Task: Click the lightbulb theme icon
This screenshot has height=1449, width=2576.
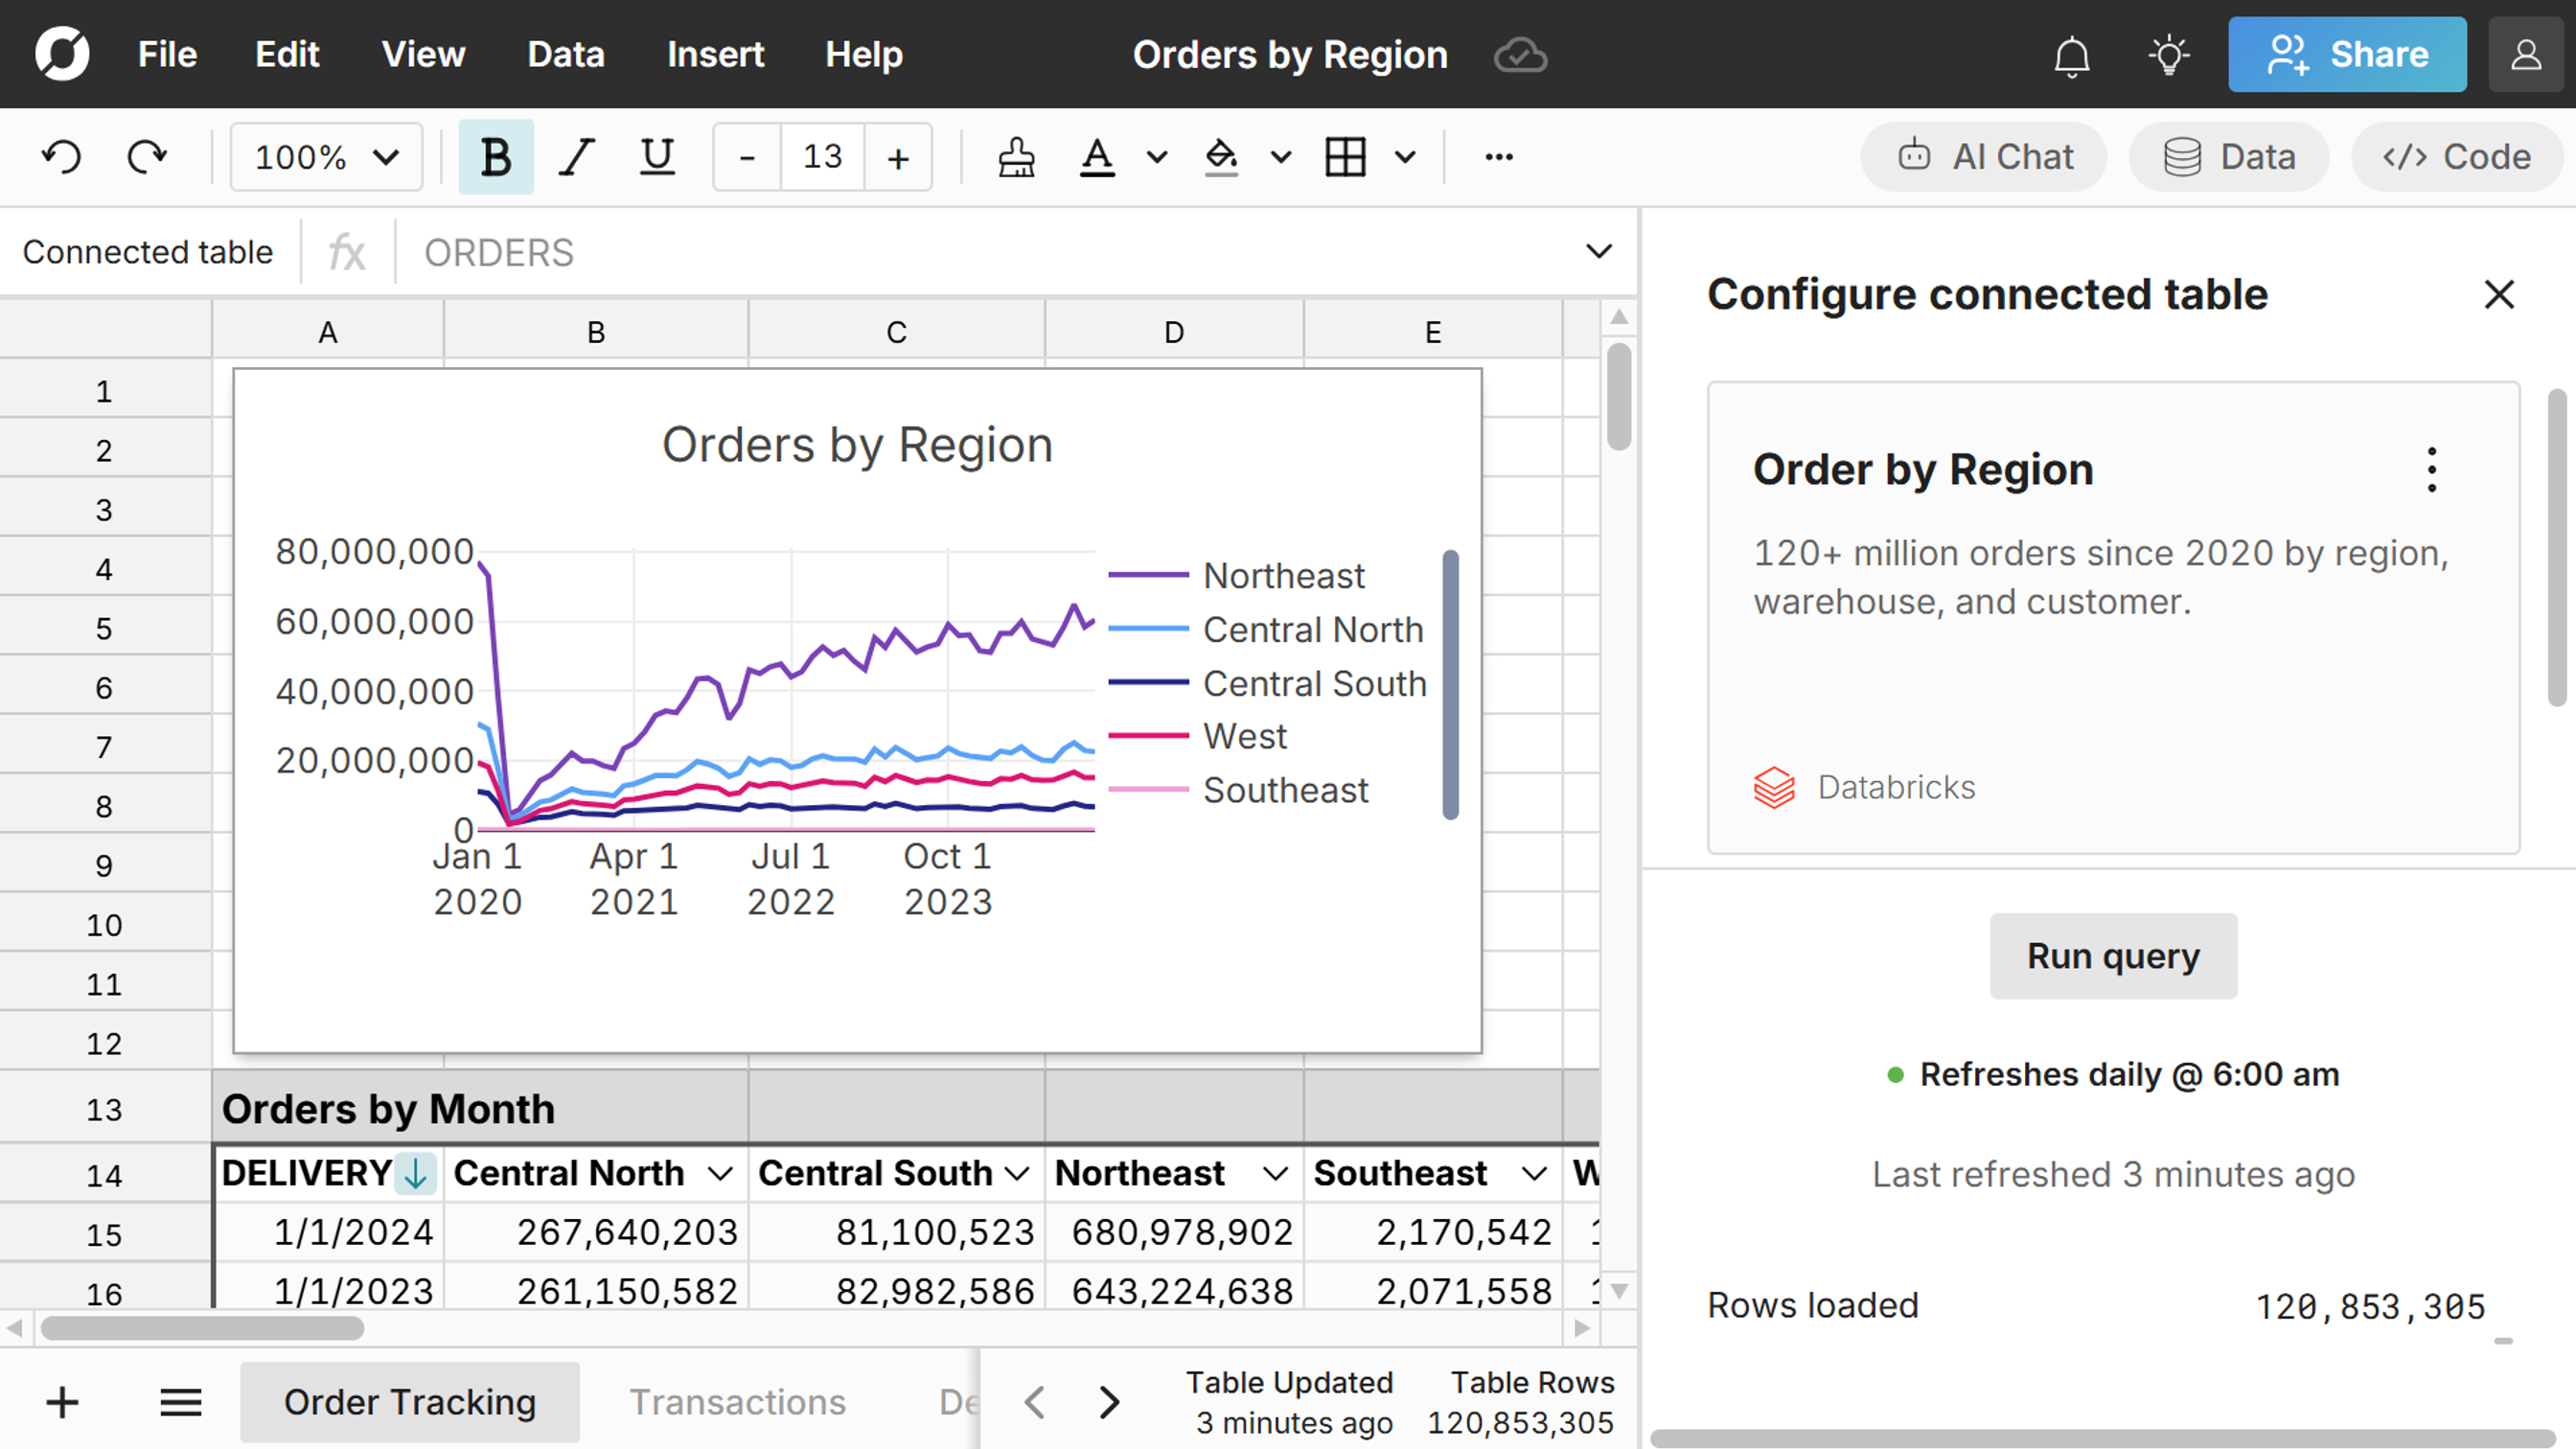Action: [x=2168, y=55]
